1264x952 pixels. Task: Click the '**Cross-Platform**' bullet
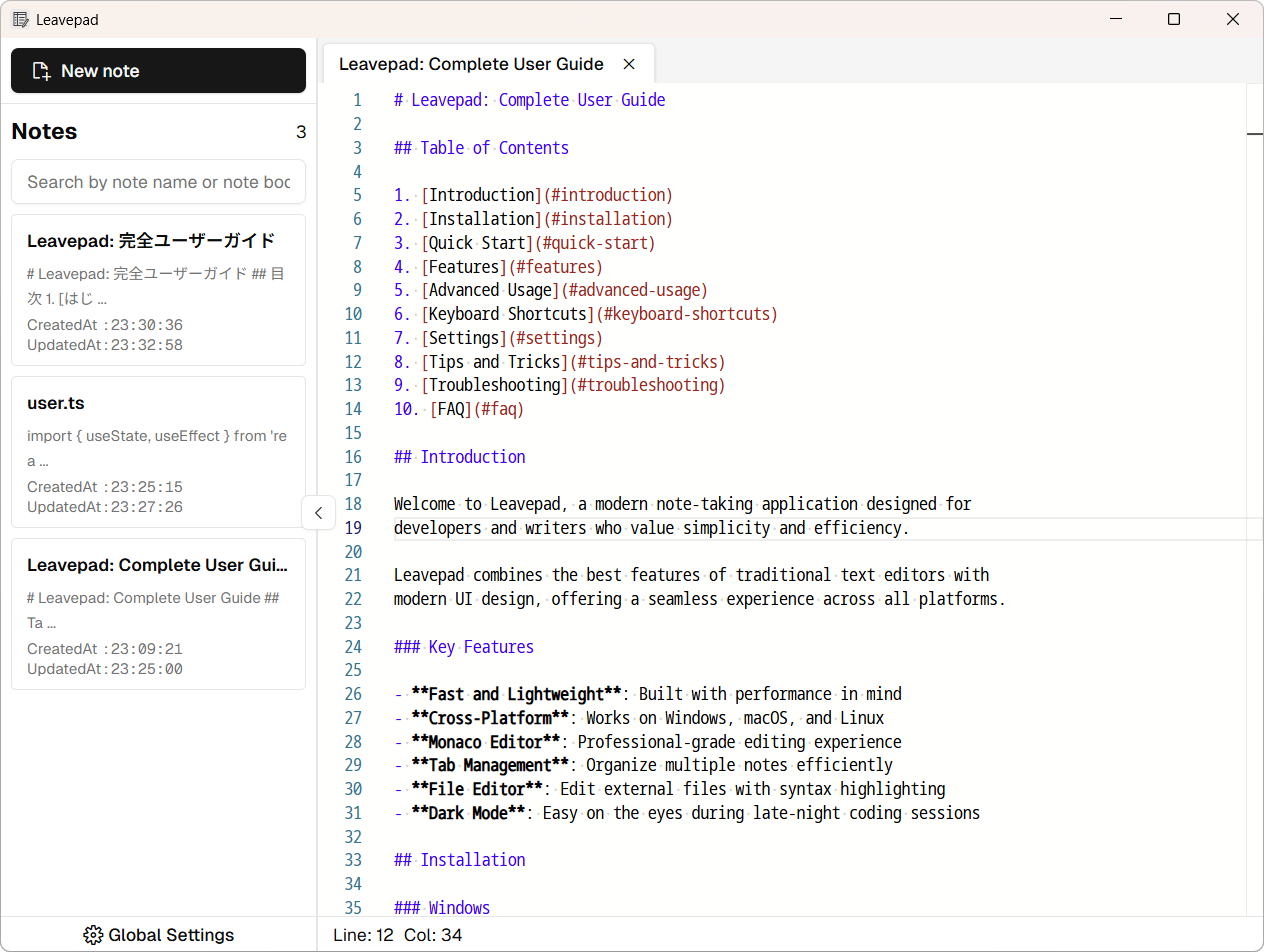click(639, 718)
